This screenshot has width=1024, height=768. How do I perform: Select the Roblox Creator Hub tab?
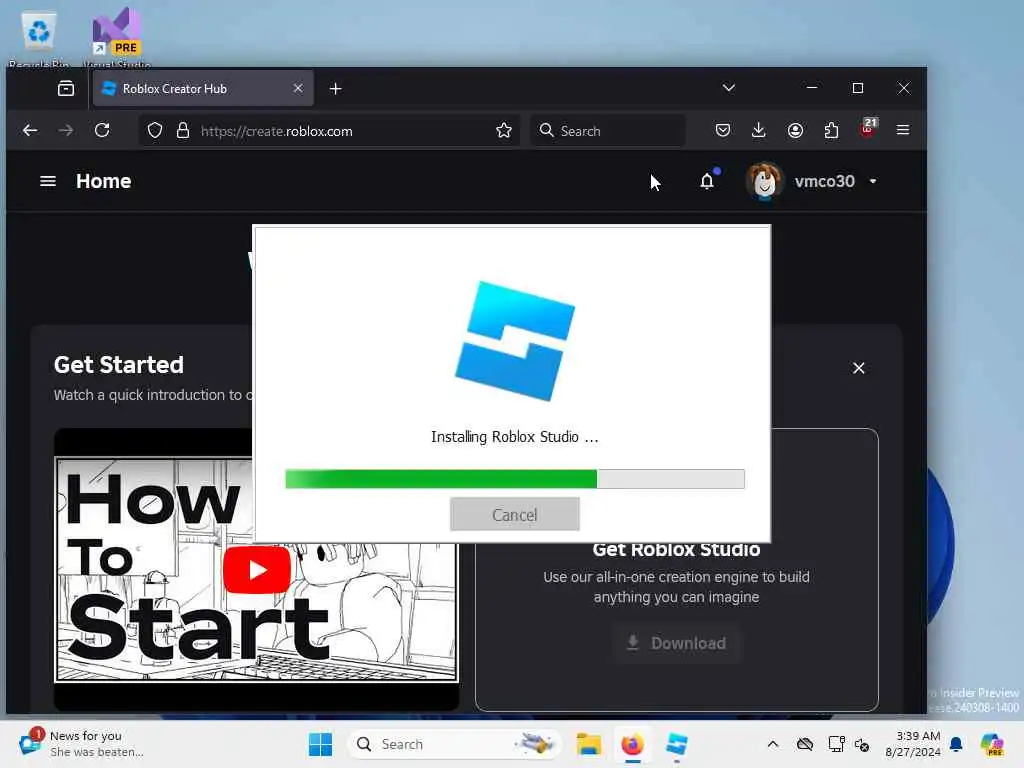[203, 88]
